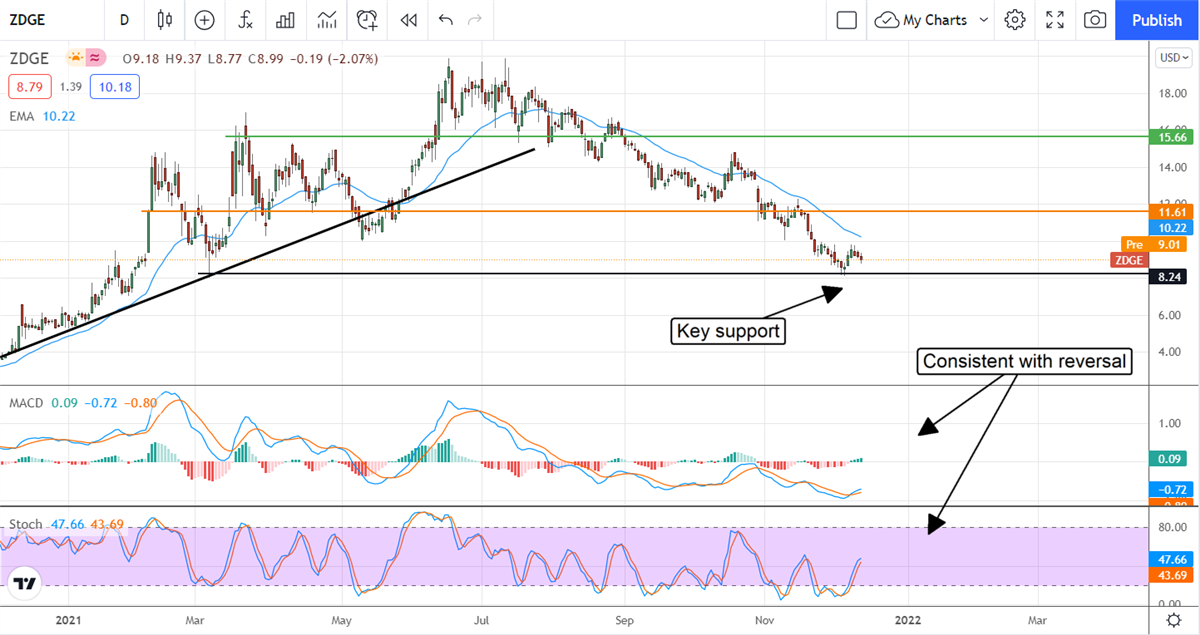Viewport: 1200px width, 635px height.
Task: Click the TradingView logo watermark button
Action: pyautogui.click(x=24, y=584)
